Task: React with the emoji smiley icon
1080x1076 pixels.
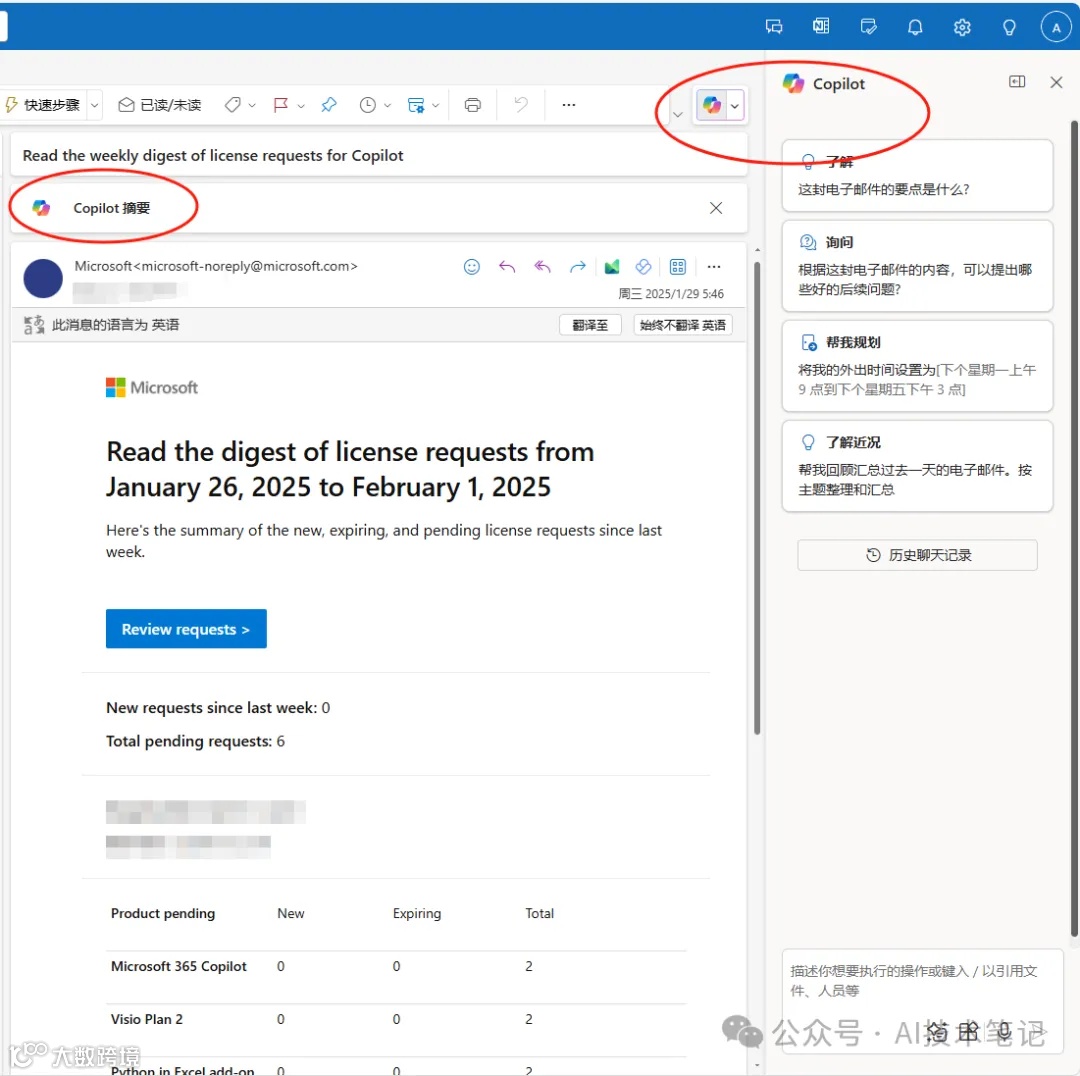Action: 472,267
